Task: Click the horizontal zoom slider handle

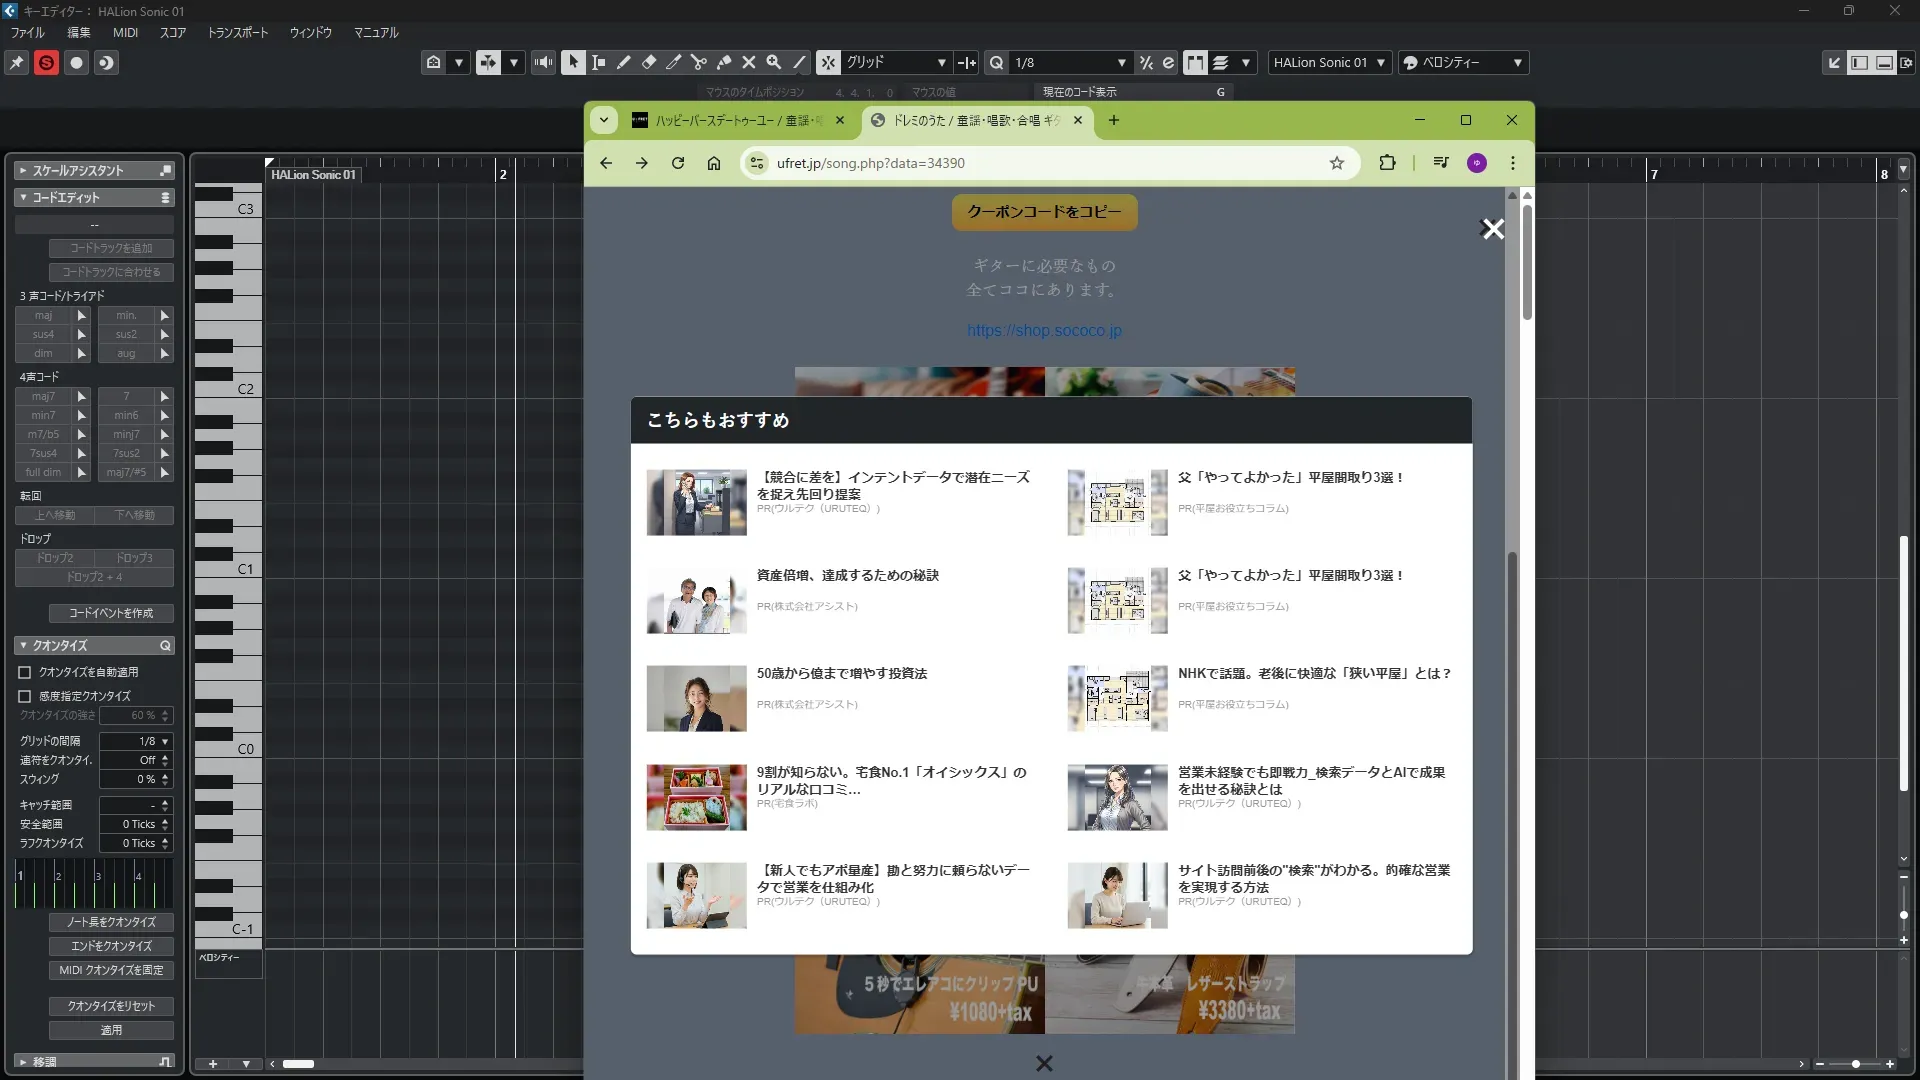Action: [1855, 1064]
